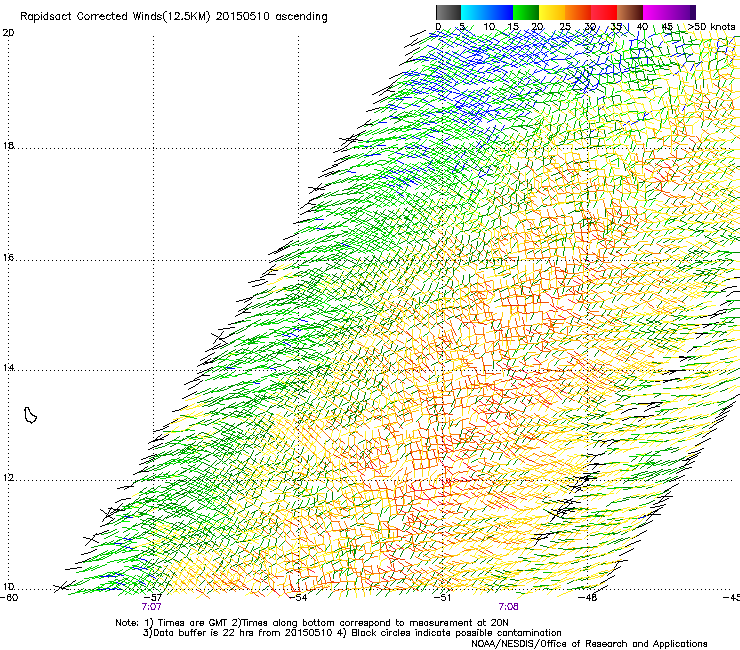The width and height of the screenshot is (740, 650).
Task: Click the purple '7:08' time marker
Action: click(508, 607)
